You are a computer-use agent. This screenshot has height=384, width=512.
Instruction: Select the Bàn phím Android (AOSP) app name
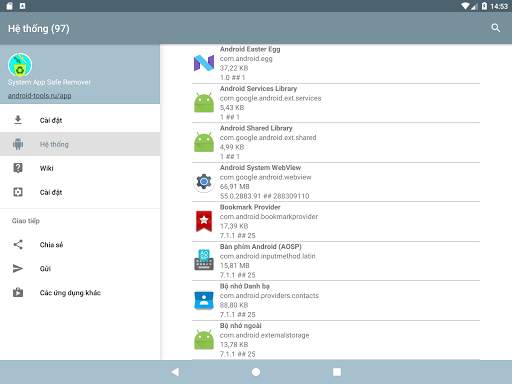point(261,246)
